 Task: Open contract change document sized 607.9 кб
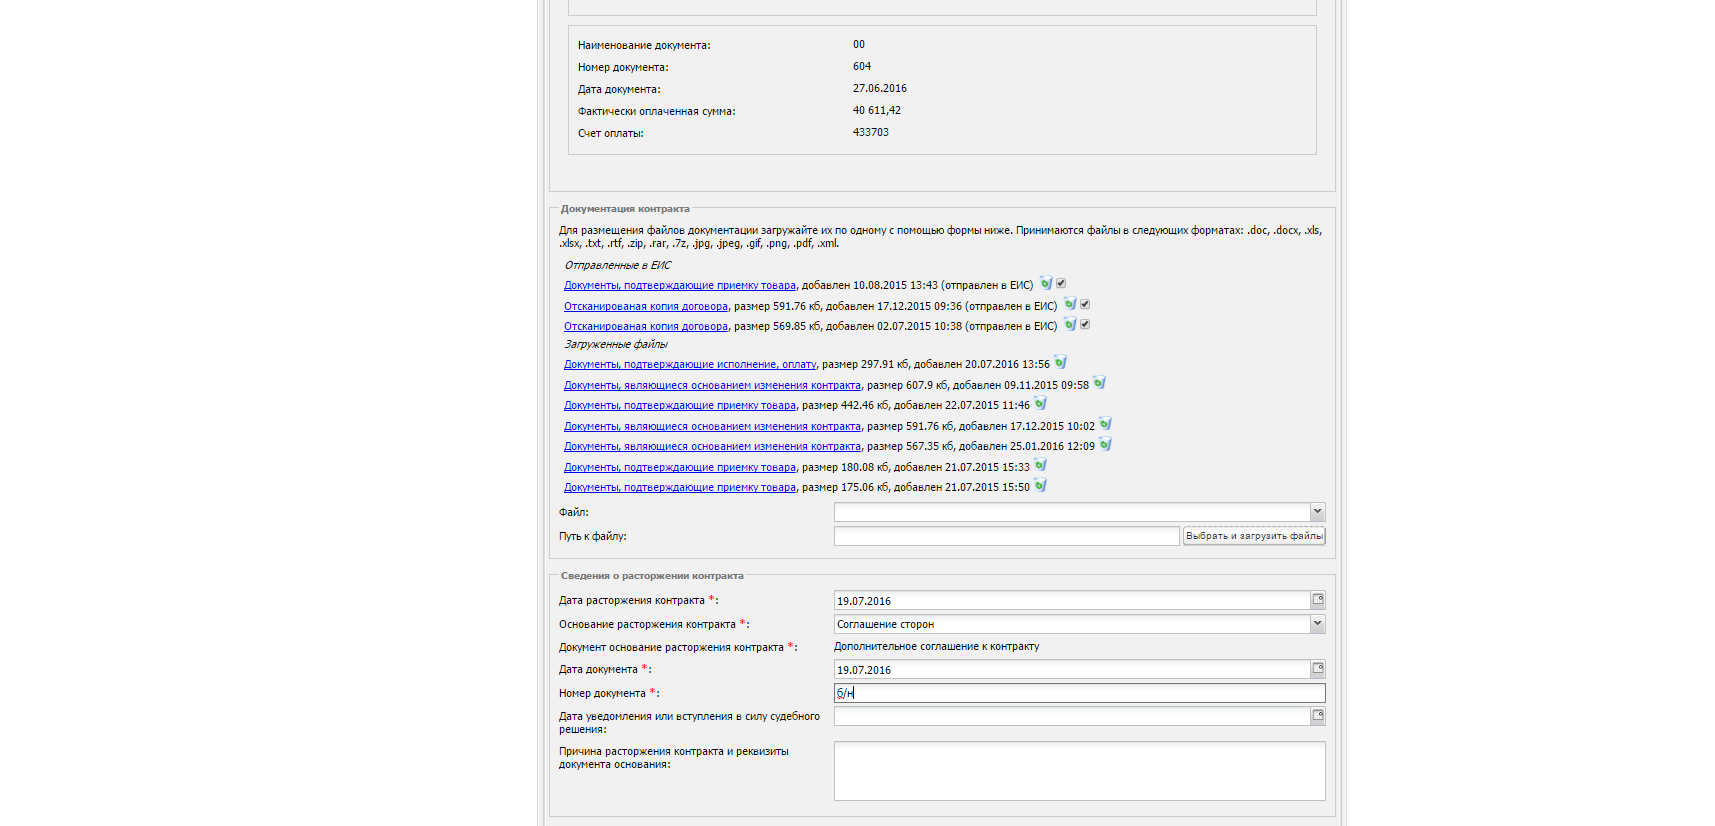pyautogui.click(x=712, y=386)
